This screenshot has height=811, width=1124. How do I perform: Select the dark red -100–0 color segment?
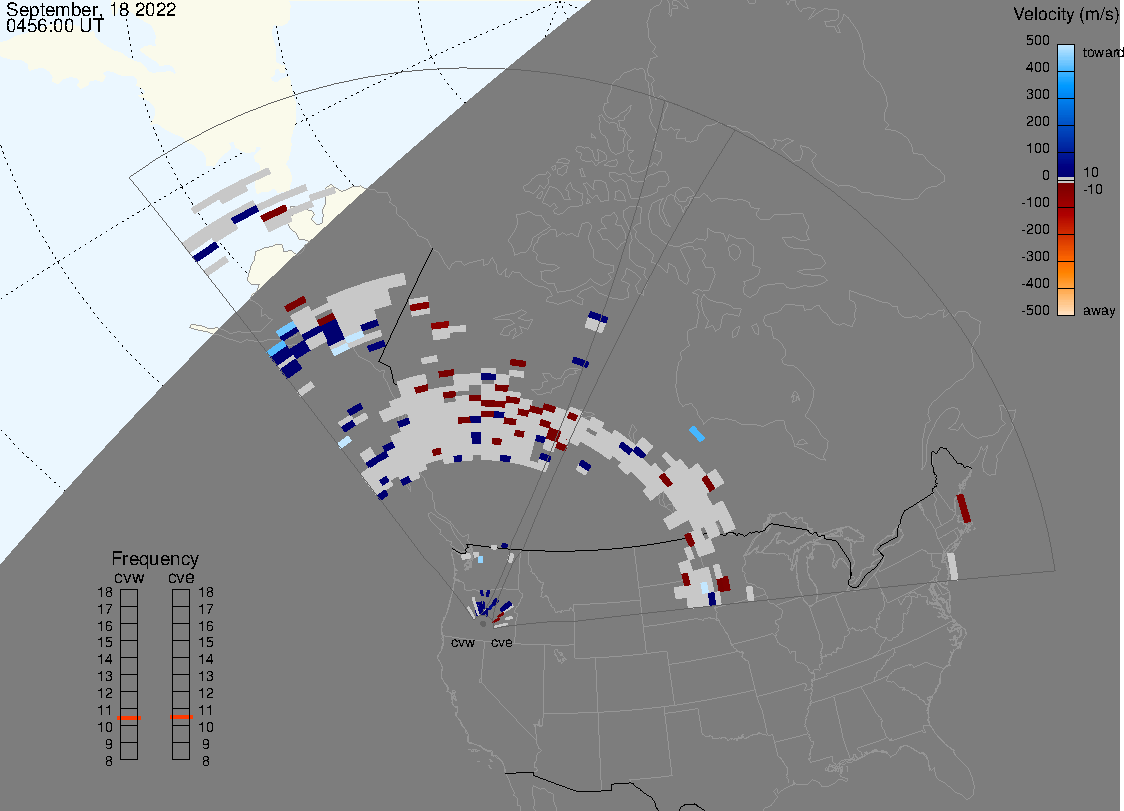click(1066, 195)
